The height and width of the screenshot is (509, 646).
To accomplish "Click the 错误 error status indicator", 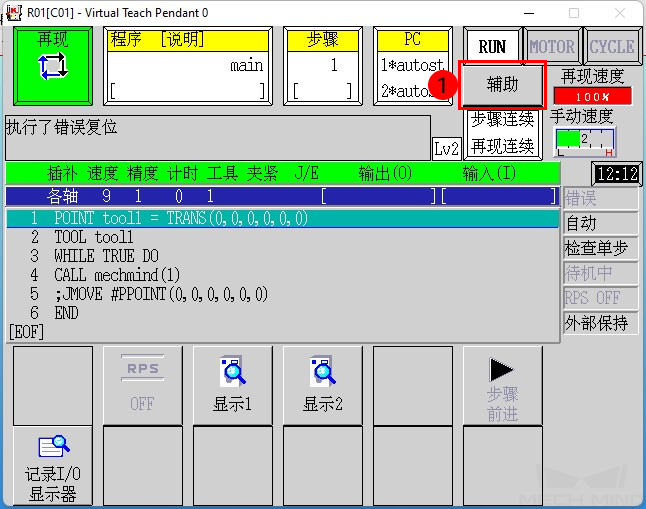I will coord(600,199).
